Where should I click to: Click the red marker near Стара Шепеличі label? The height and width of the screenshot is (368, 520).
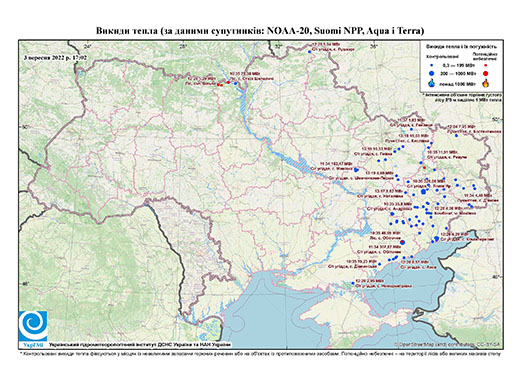(x=228, y=82)
